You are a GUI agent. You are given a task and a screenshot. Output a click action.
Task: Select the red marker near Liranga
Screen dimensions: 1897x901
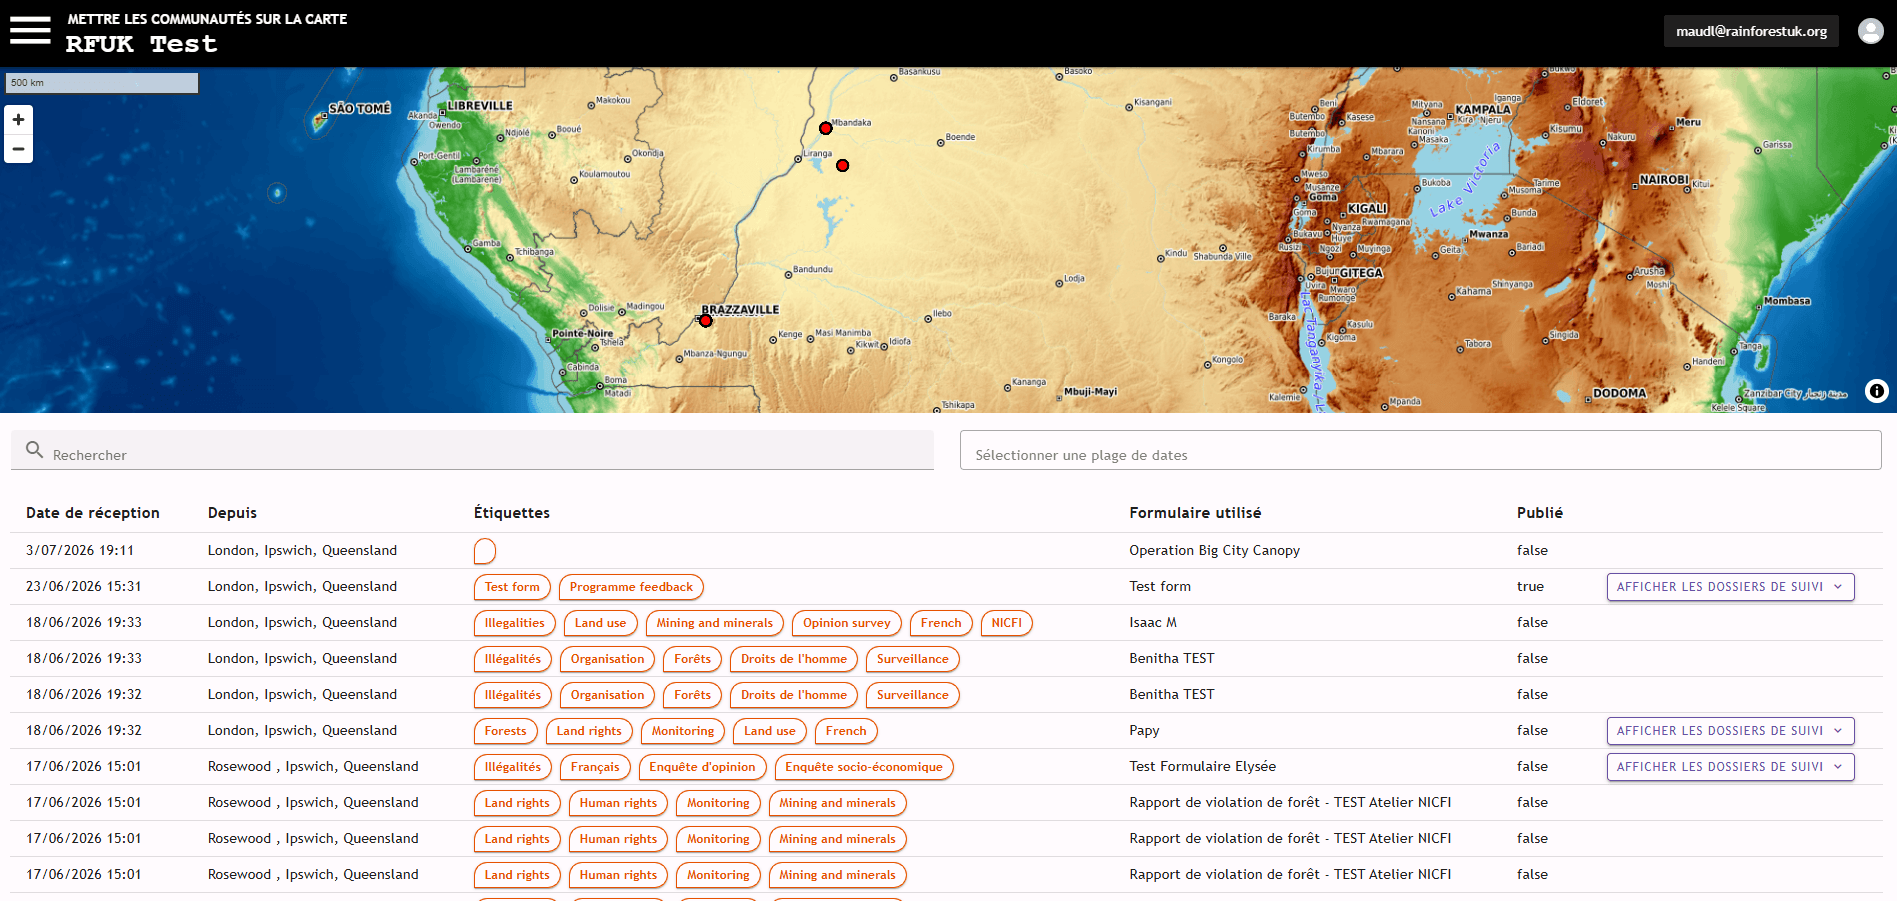point(843,165)
